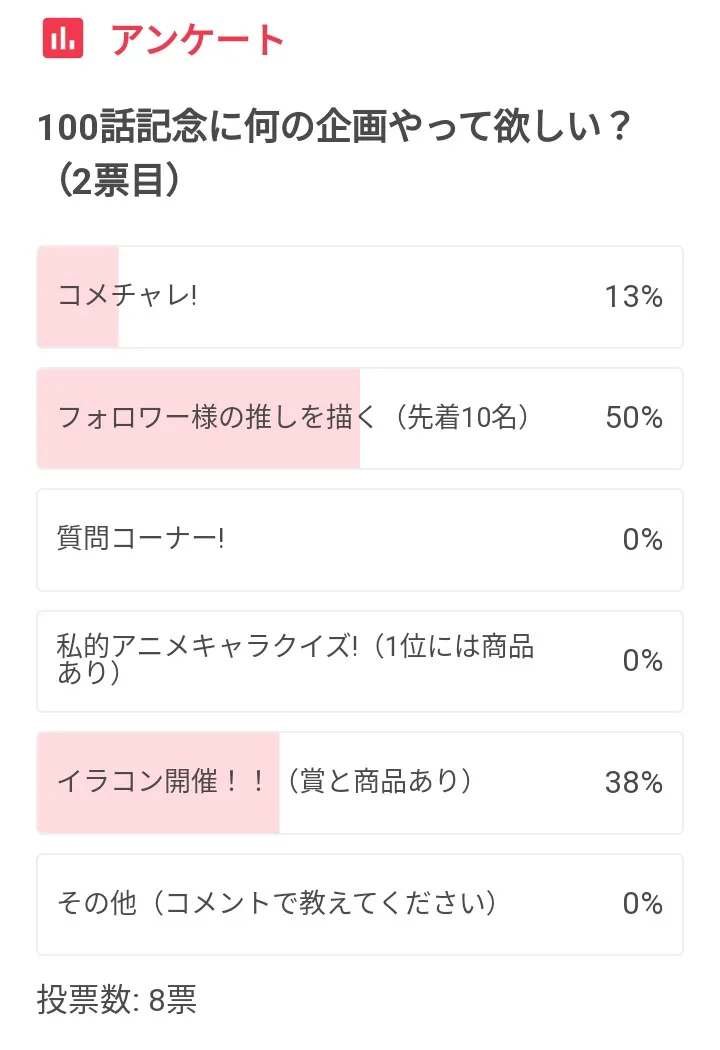Click the 投票数: 8票 vote count
Screen dimensions: 720x1050
click(x=117, y=1000)
